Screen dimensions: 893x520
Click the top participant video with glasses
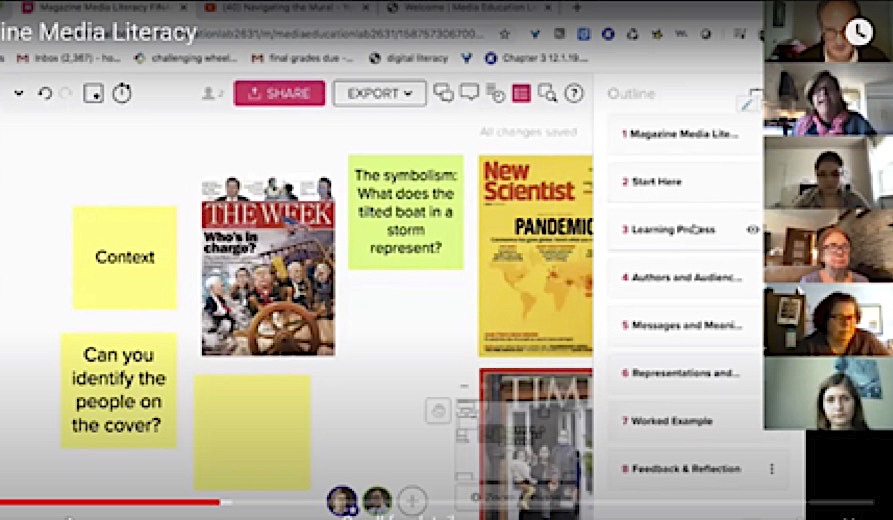(x=828, y=31)
